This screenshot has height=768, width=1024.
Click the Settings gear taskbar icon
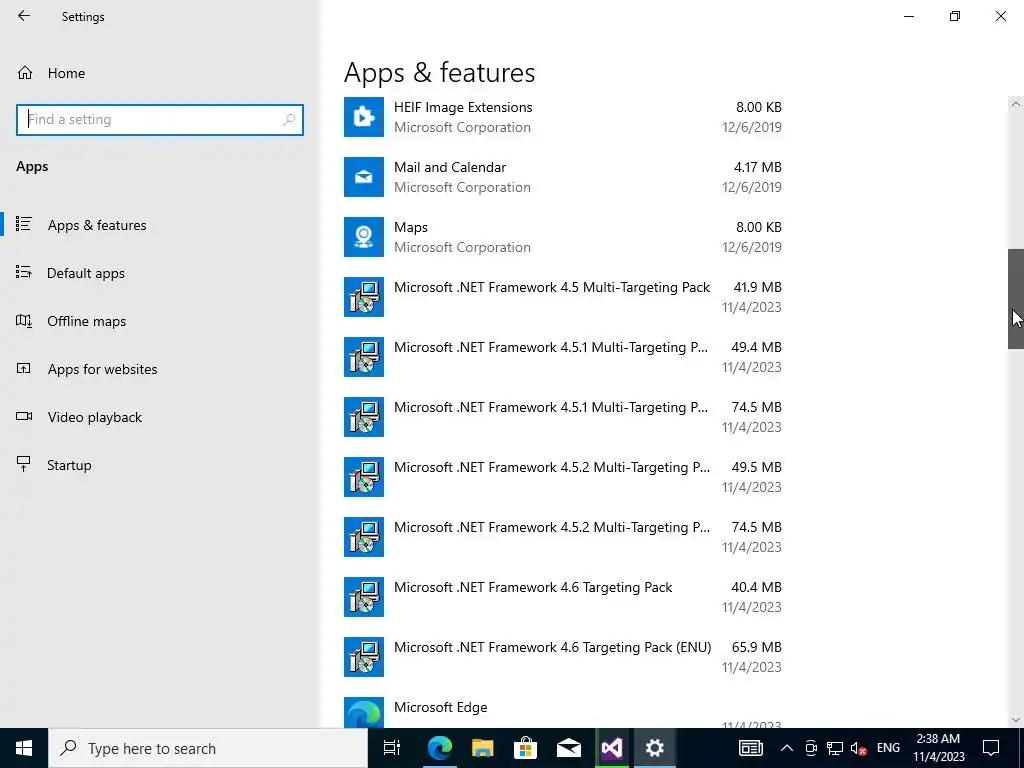(654, 748)
